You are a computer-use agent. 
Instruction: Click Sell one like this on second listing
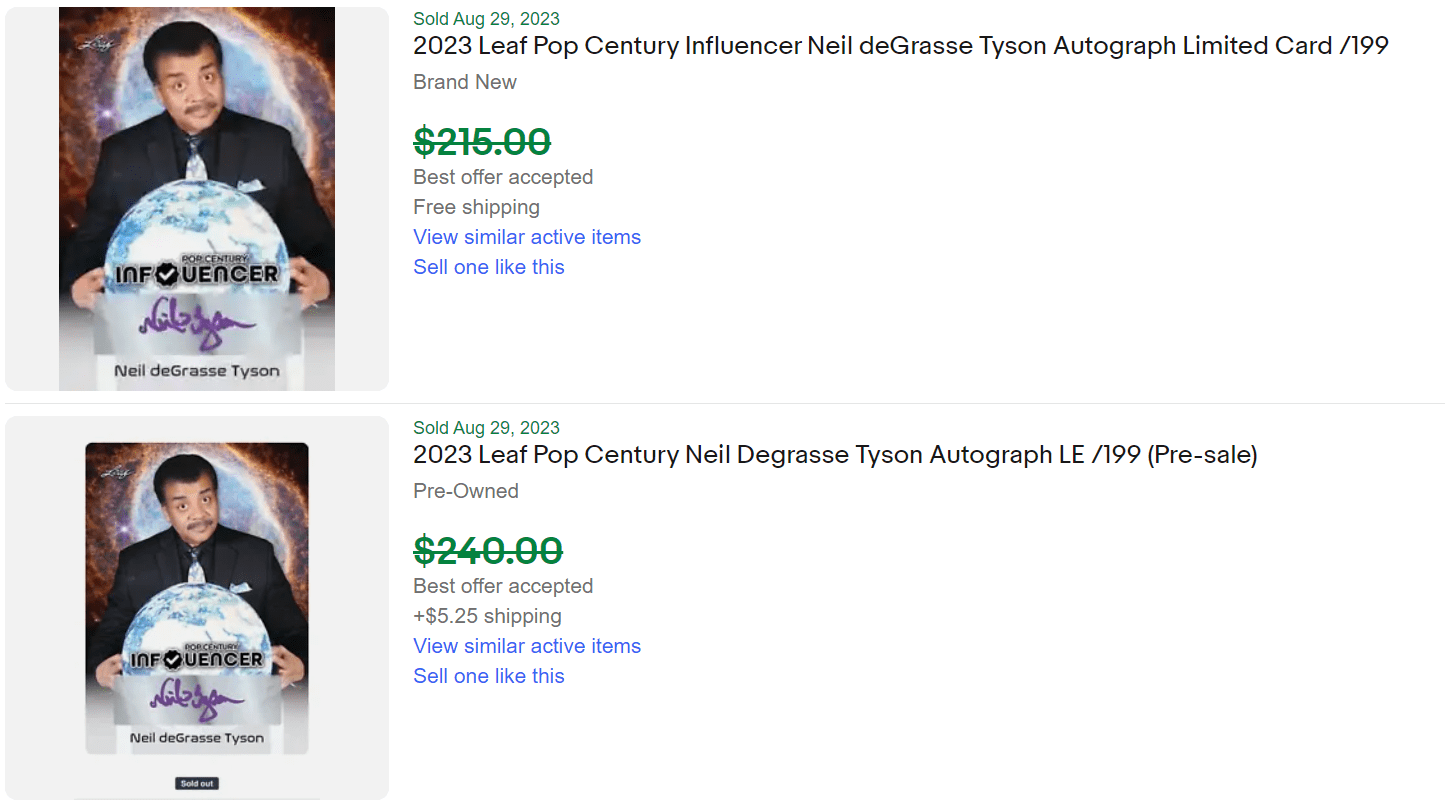489,676
